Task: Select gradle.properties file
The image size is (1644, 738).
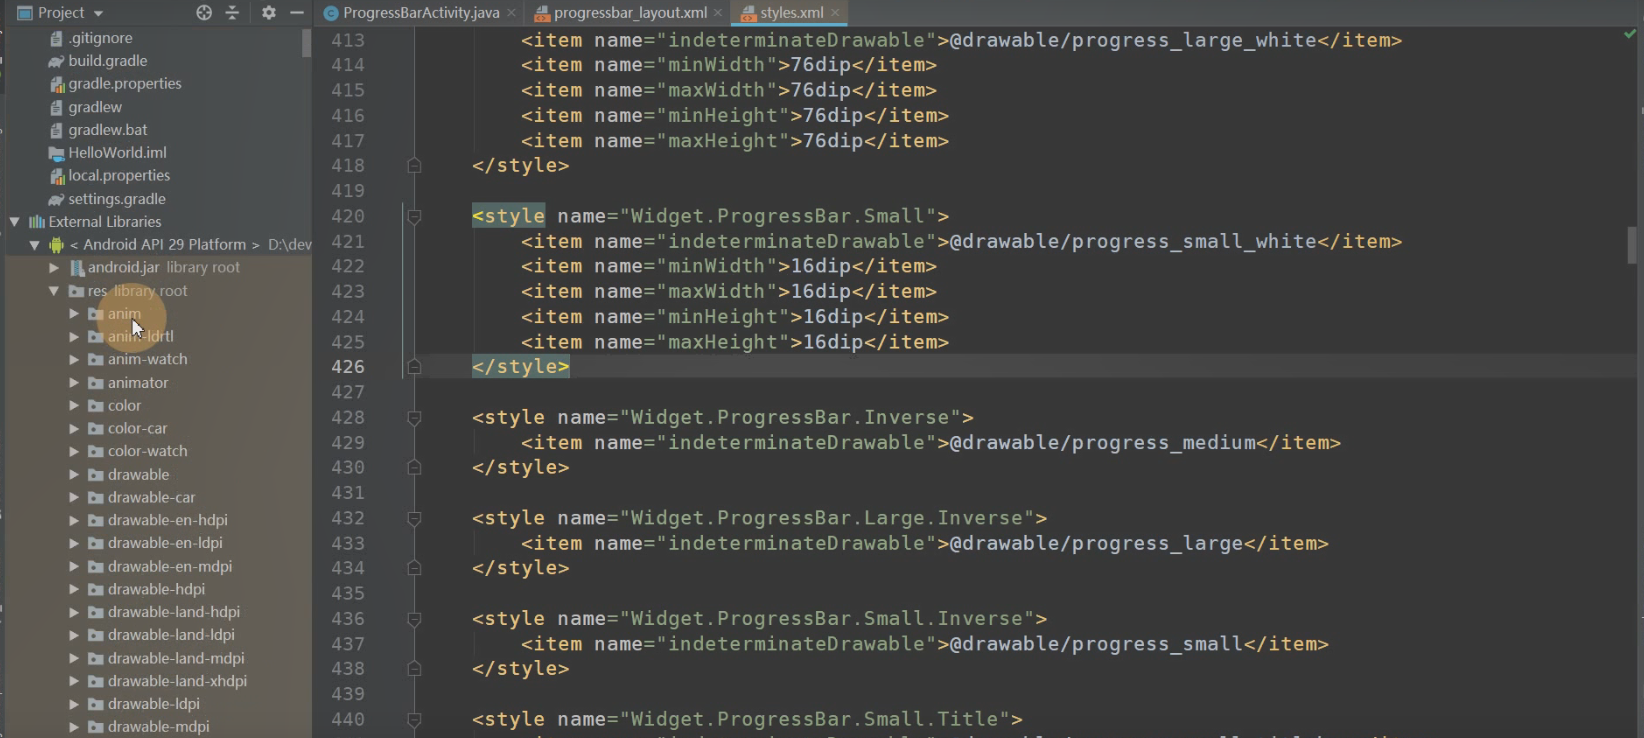Action: pyautogui.click(x=124, y=84)
